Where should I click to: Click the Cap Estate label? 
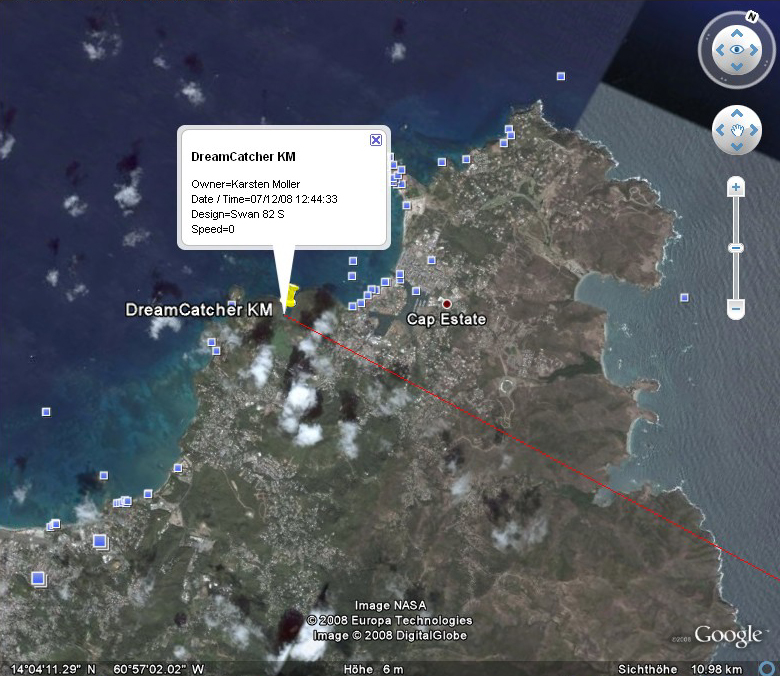pos(446,320)
